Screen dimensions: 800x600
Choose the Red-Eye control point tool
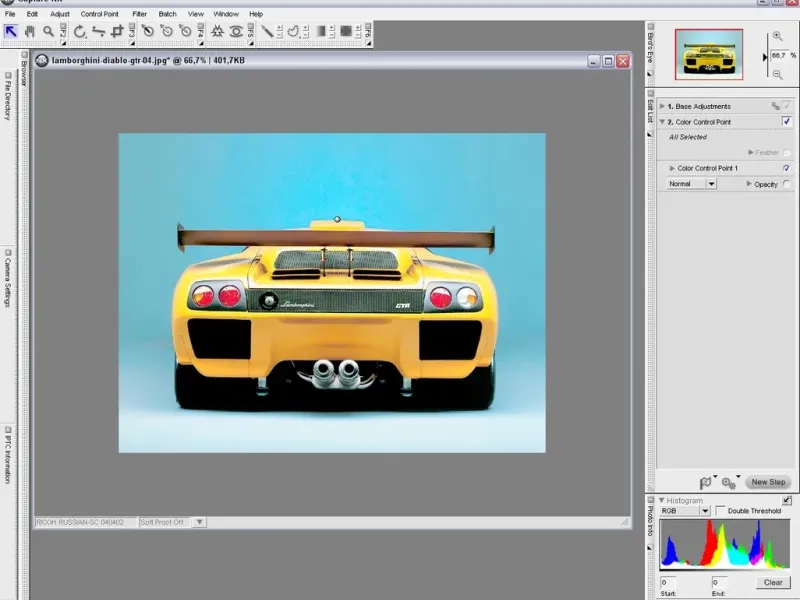point(238,31)
